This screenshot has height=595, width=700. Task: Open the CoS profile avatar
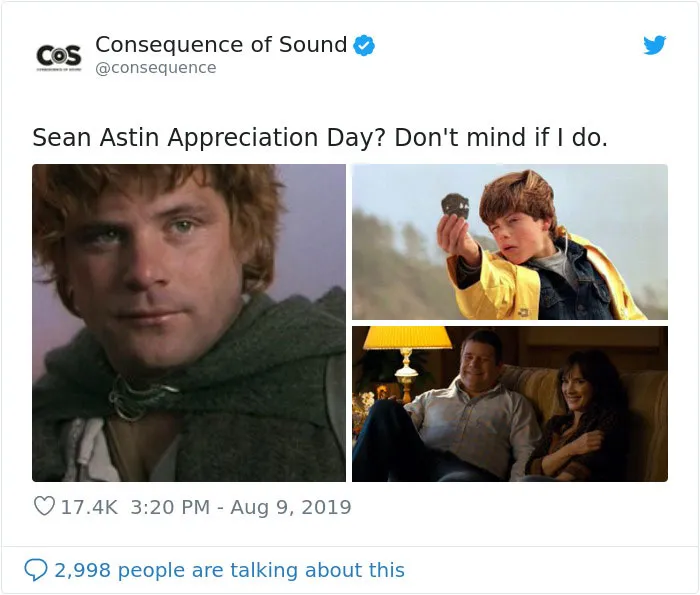coord(59,57)
